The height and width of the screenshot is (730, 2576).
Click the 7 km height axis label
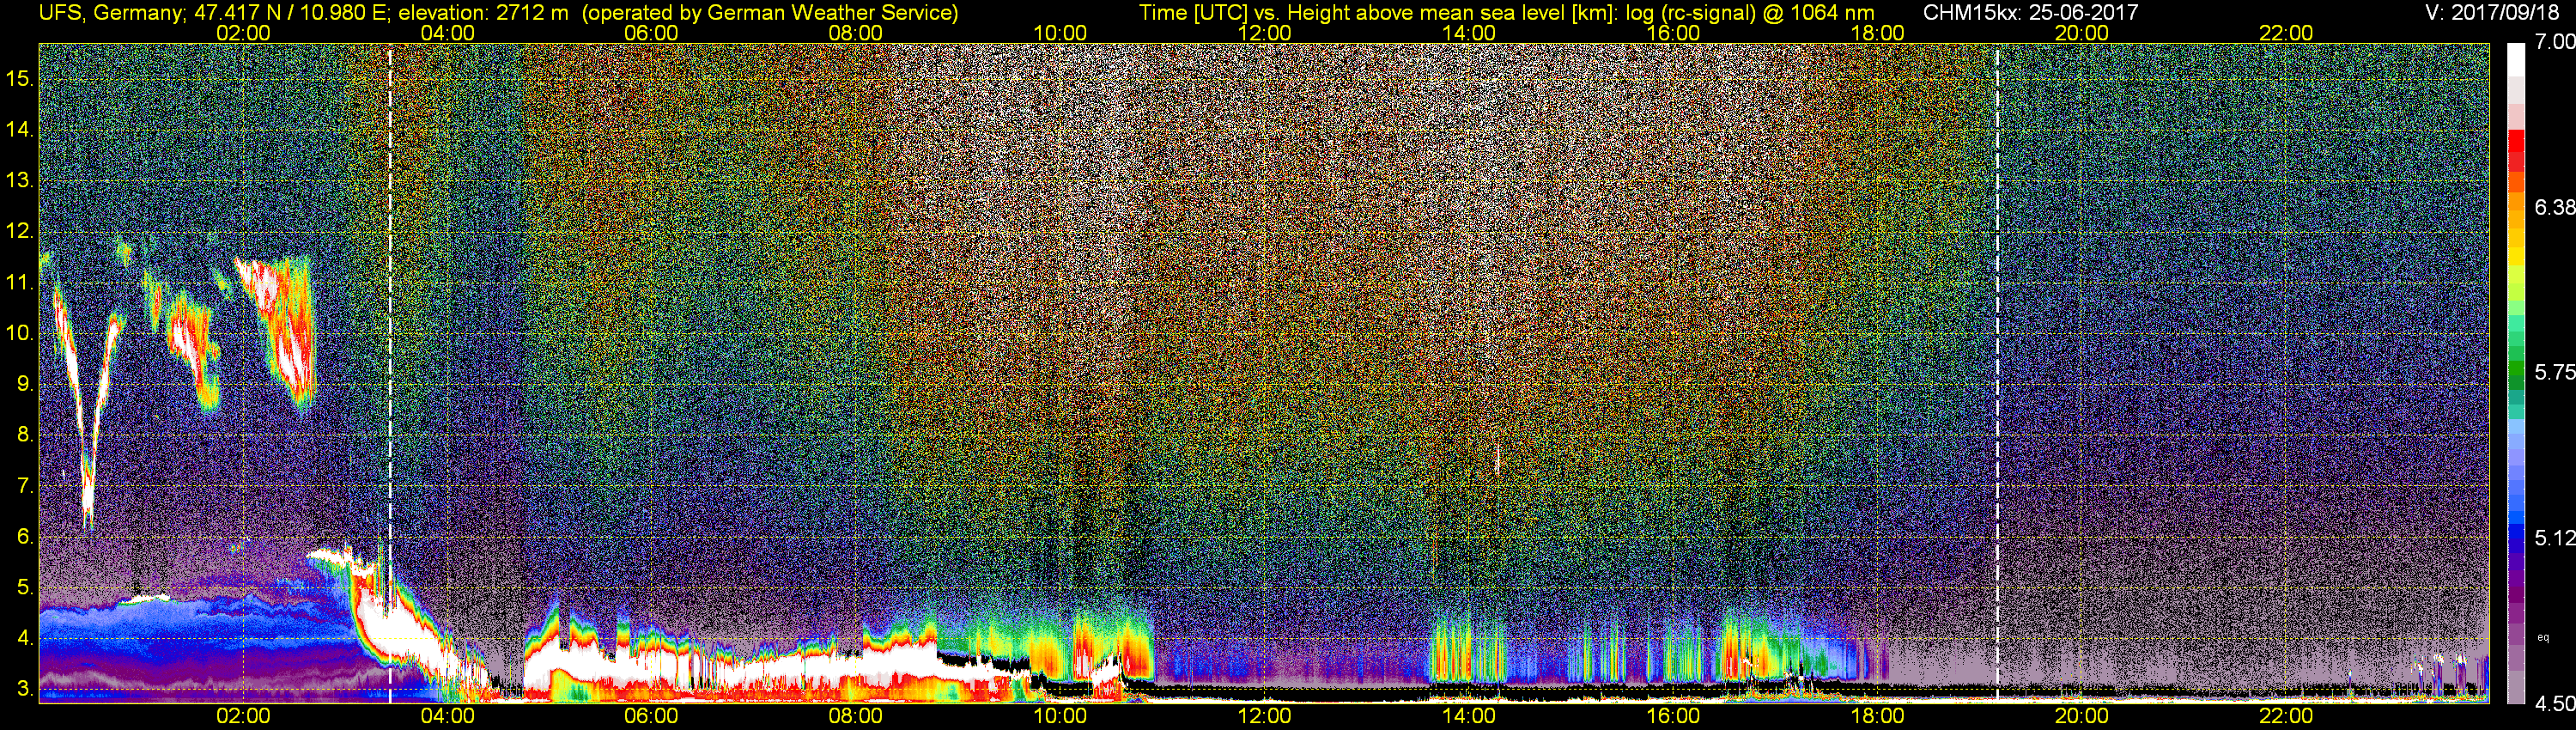[25, 486]
